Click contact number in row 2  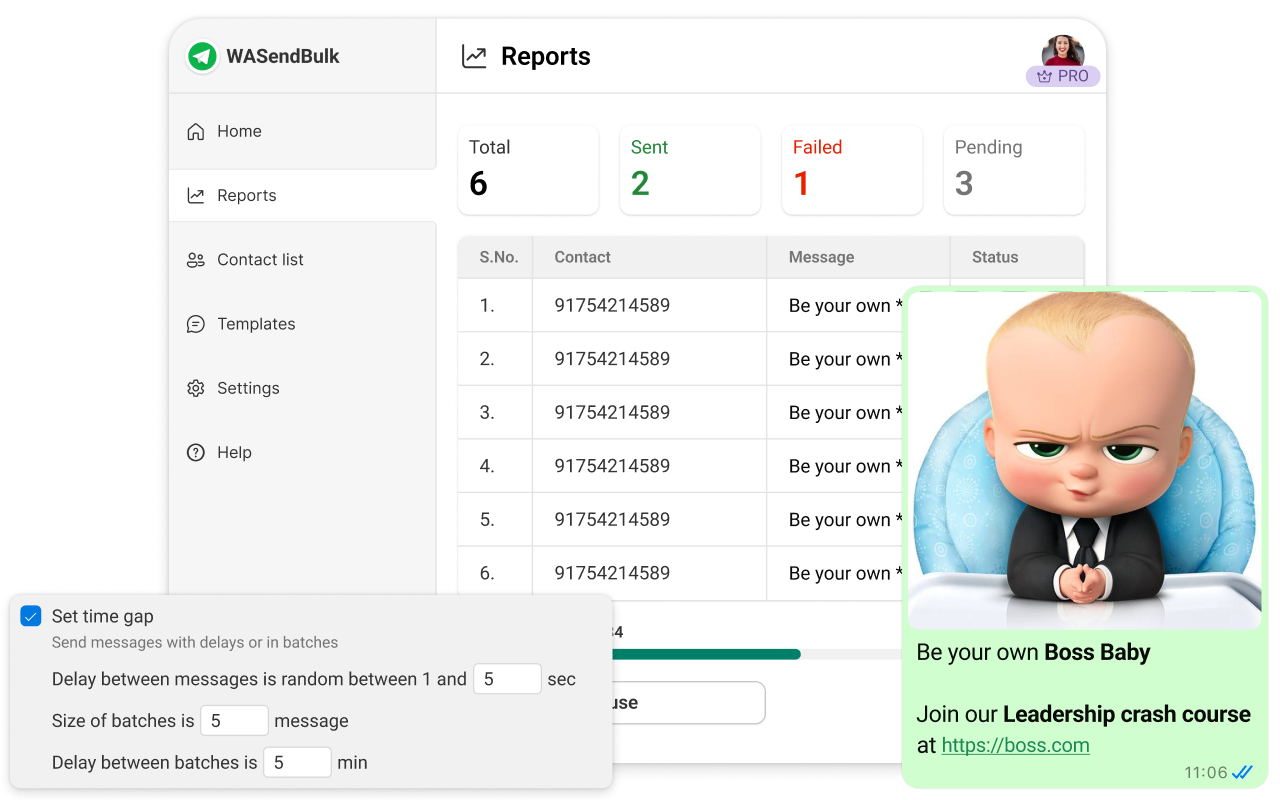(x=612, y=359)
